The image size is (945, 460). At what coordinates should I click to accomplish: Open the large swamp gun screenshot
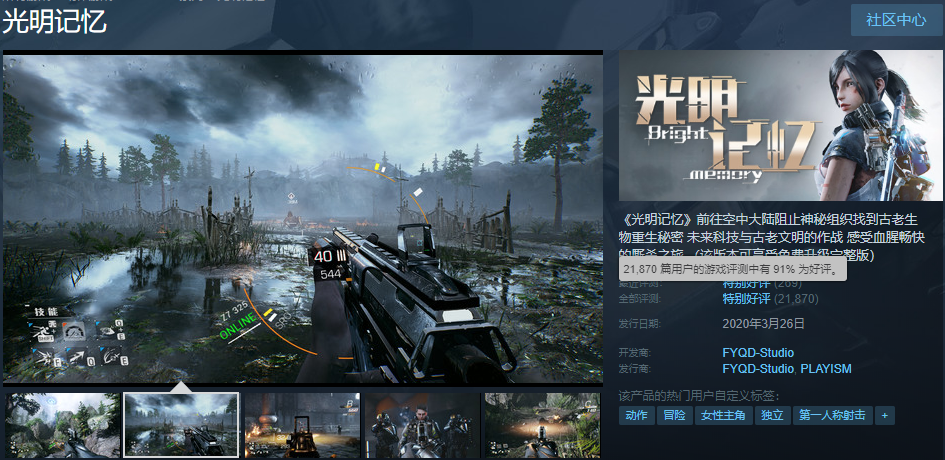click(303, 218)
